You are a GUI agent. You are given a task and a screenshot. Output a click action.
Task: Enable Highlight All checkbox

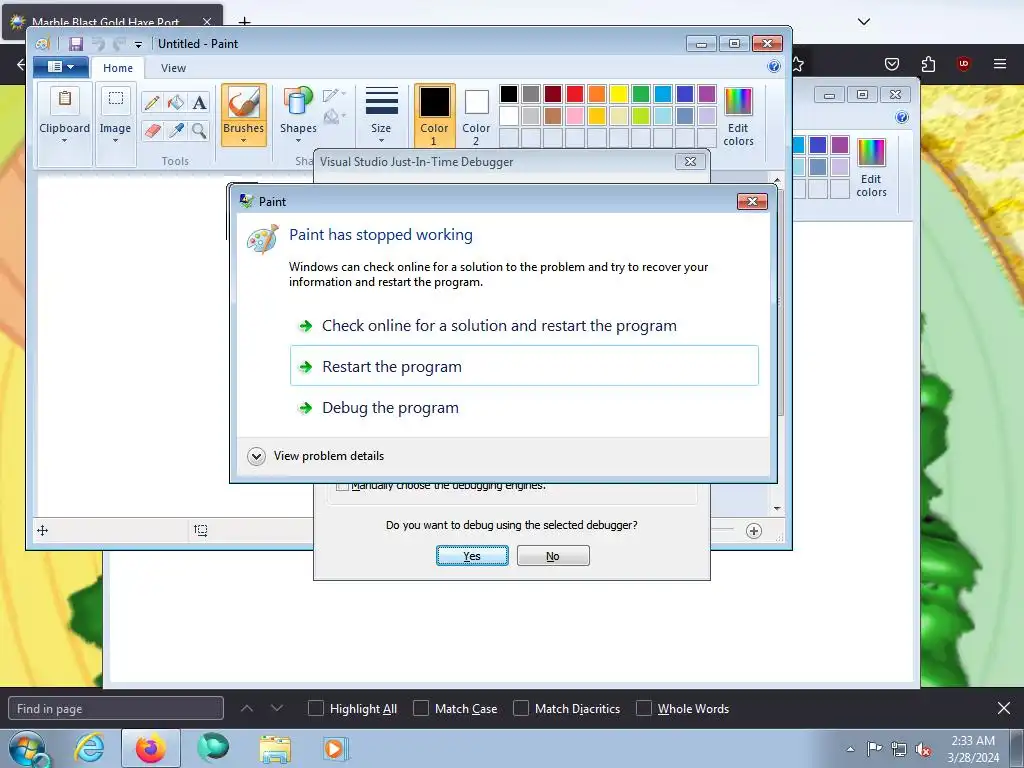[315, 709]
